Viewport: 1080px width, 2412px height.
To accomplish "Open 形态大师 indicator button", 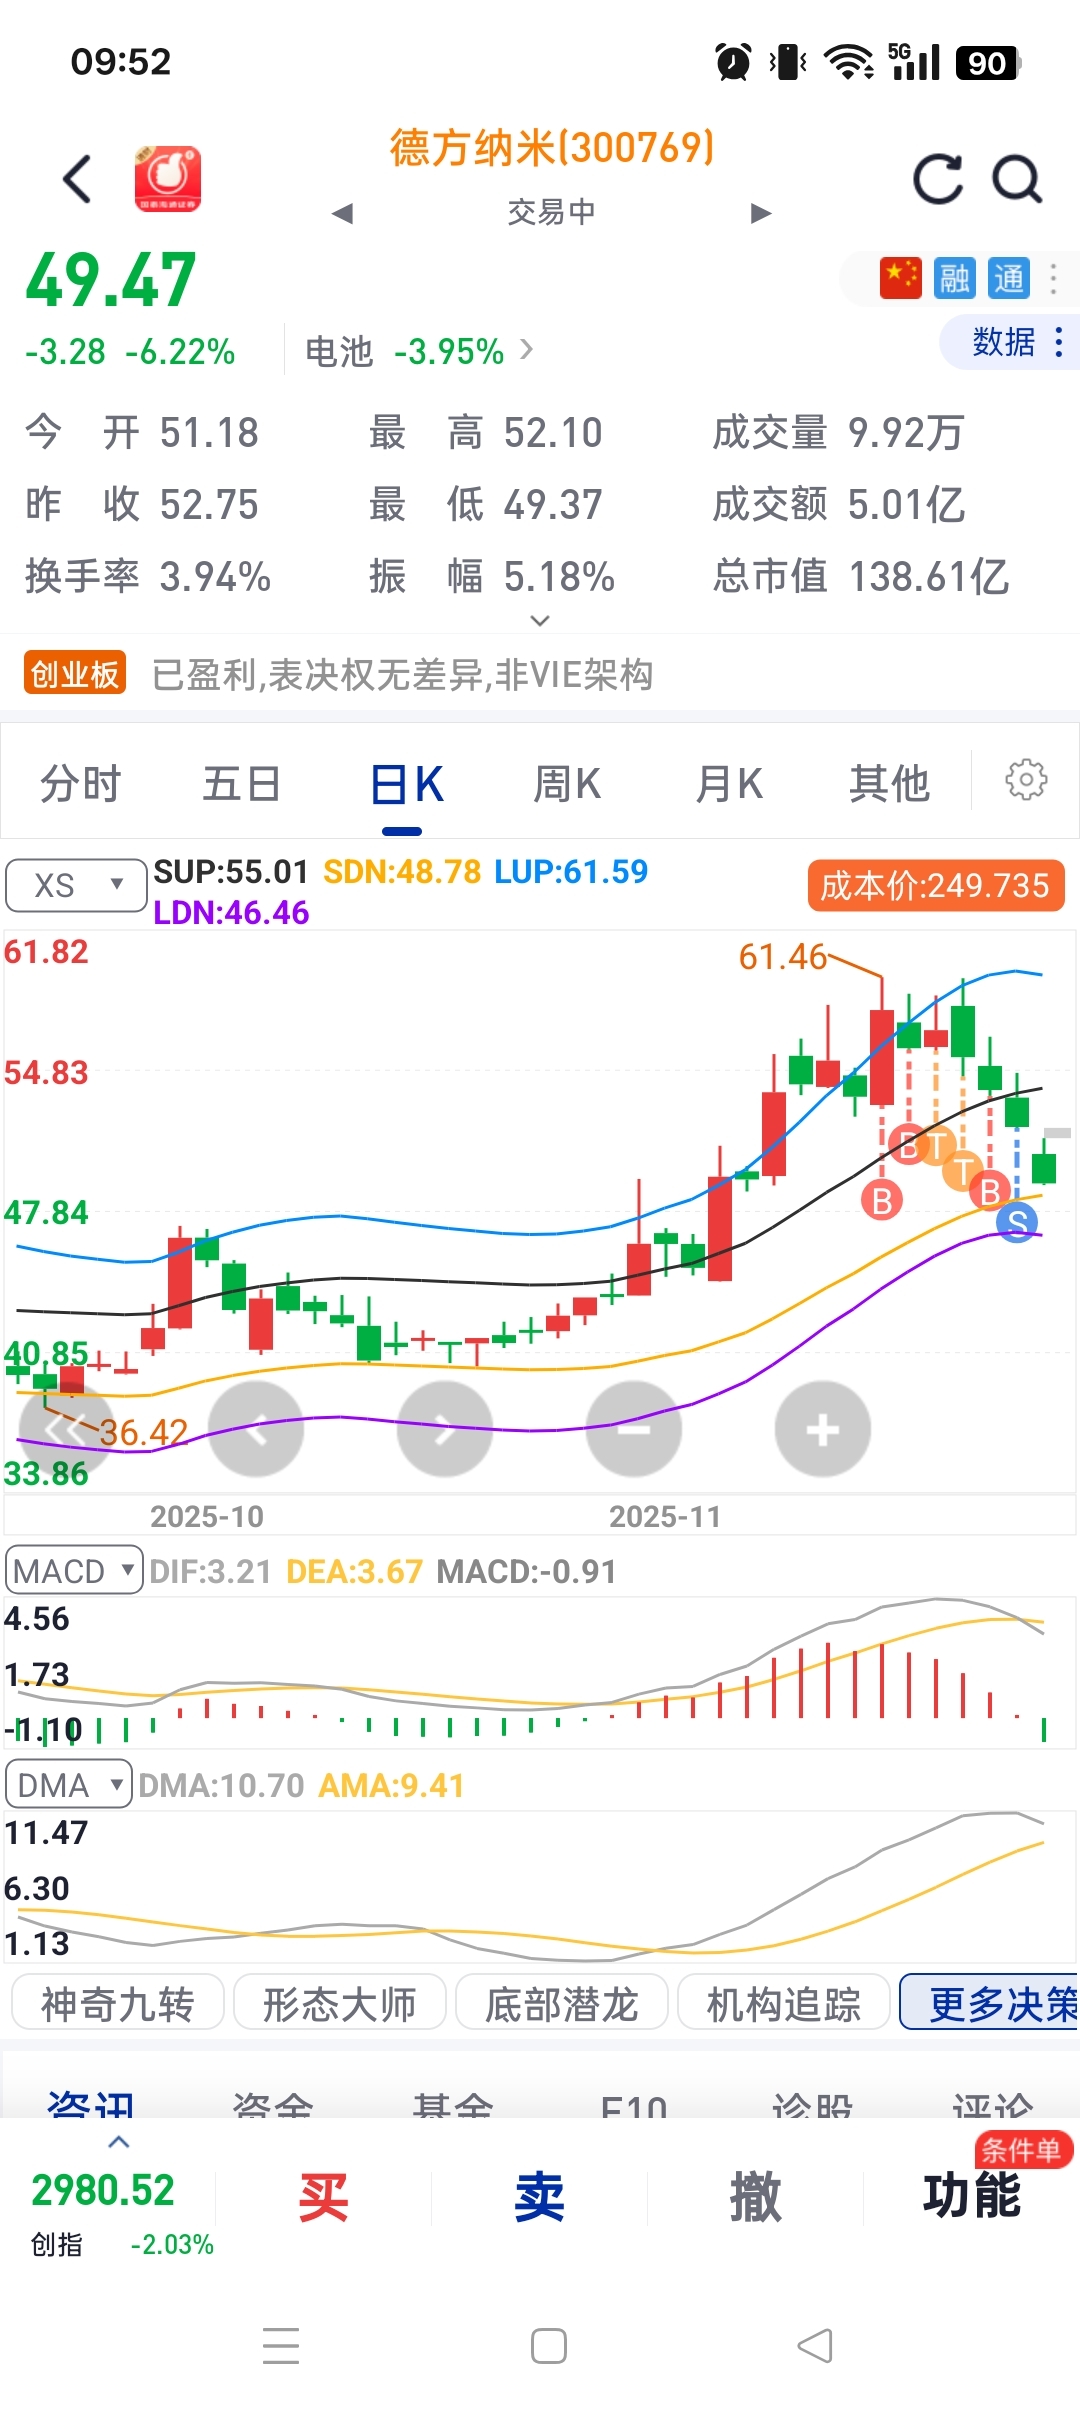I will (x=340, y=2001).
